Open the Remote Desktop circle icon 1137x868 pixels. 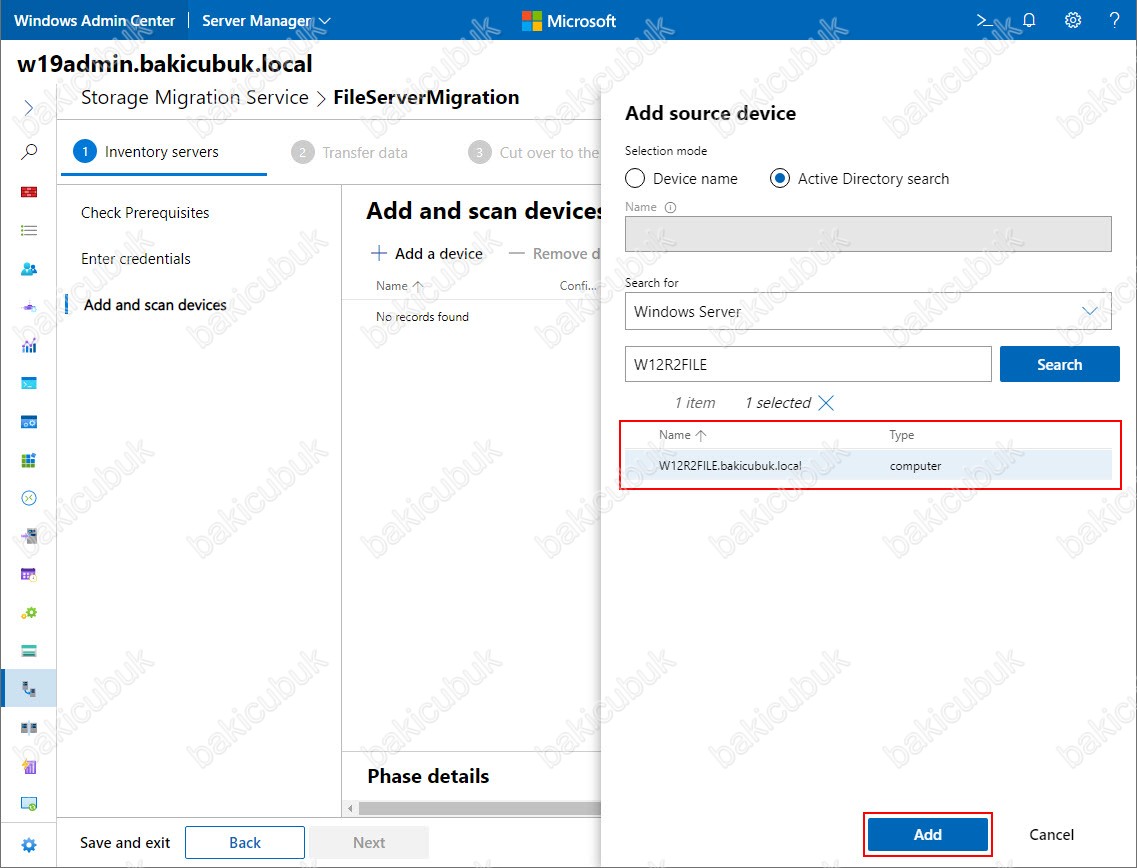click(x=29, y=498)
